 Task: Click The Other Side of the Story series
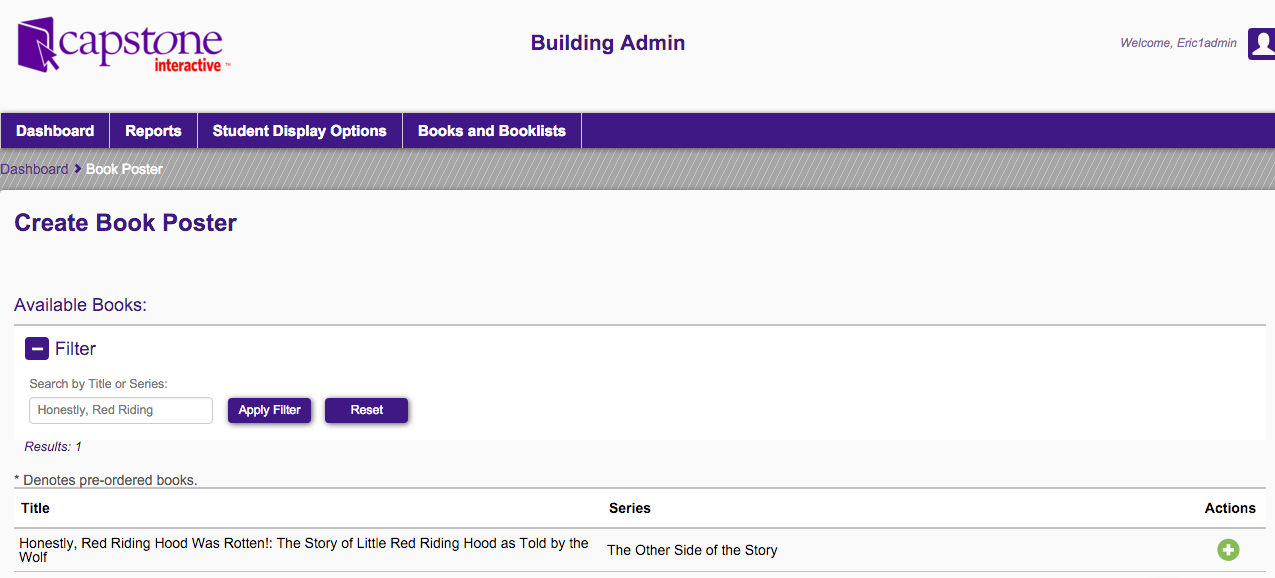click(691, 550)
